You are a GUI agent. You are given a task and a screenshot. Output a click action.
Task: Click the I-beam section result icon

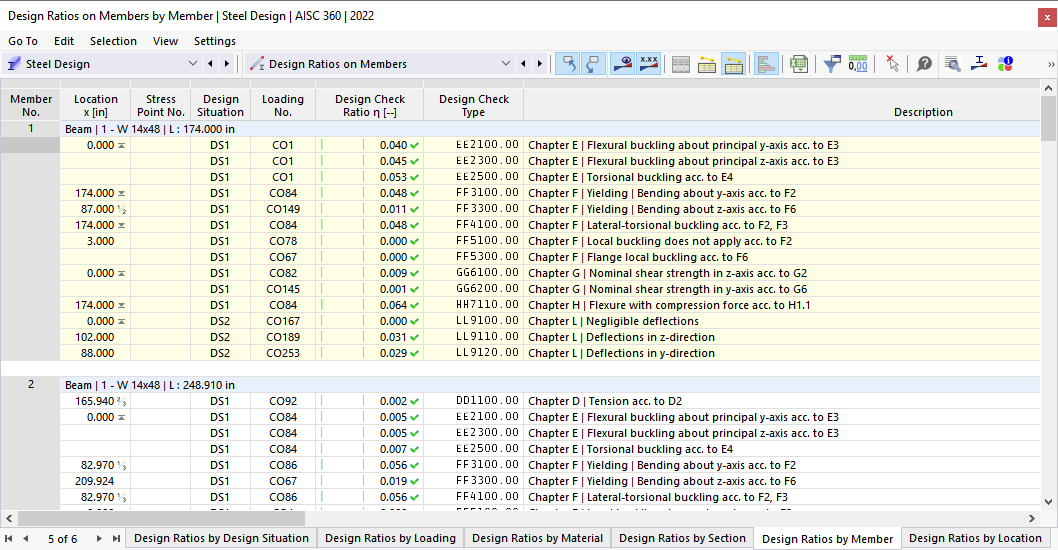point(979,64)
